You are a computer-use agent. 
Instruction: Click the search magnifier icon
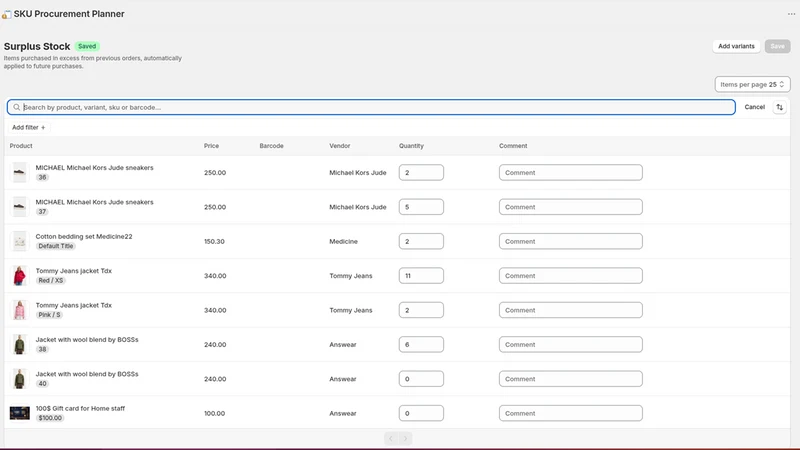(17, 107)
